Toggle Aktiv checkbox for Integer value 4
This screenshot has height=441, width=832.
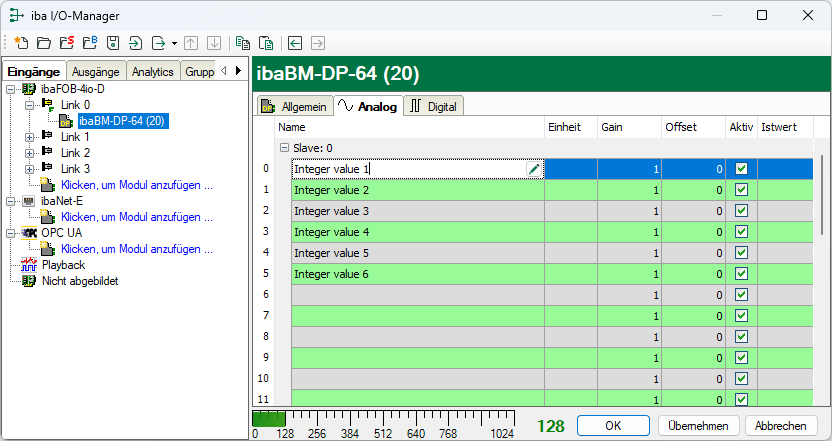(741, 232)
